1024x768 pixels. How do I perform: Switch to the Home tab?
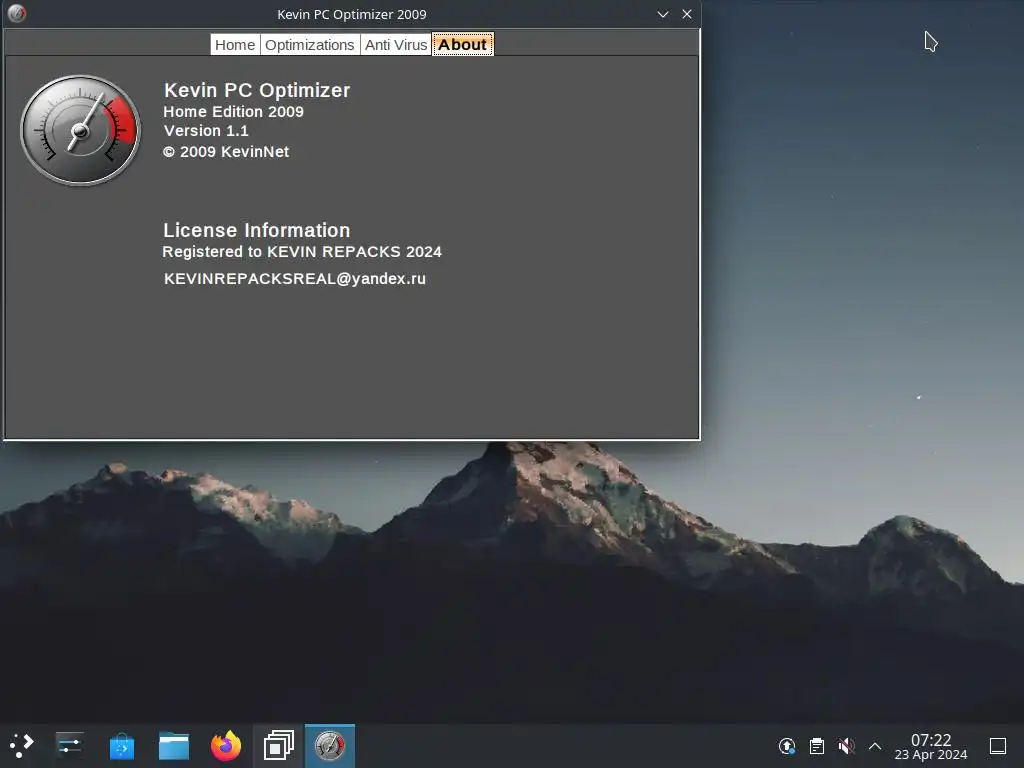(235, 44)
